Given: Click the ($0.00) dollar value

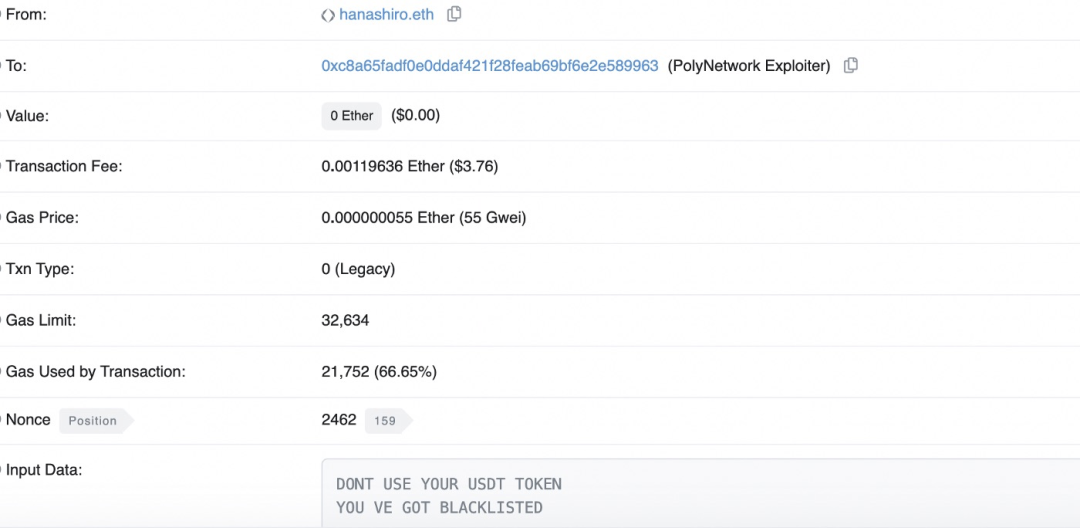Looking at the screenshot, I should (x=415, y=116).
